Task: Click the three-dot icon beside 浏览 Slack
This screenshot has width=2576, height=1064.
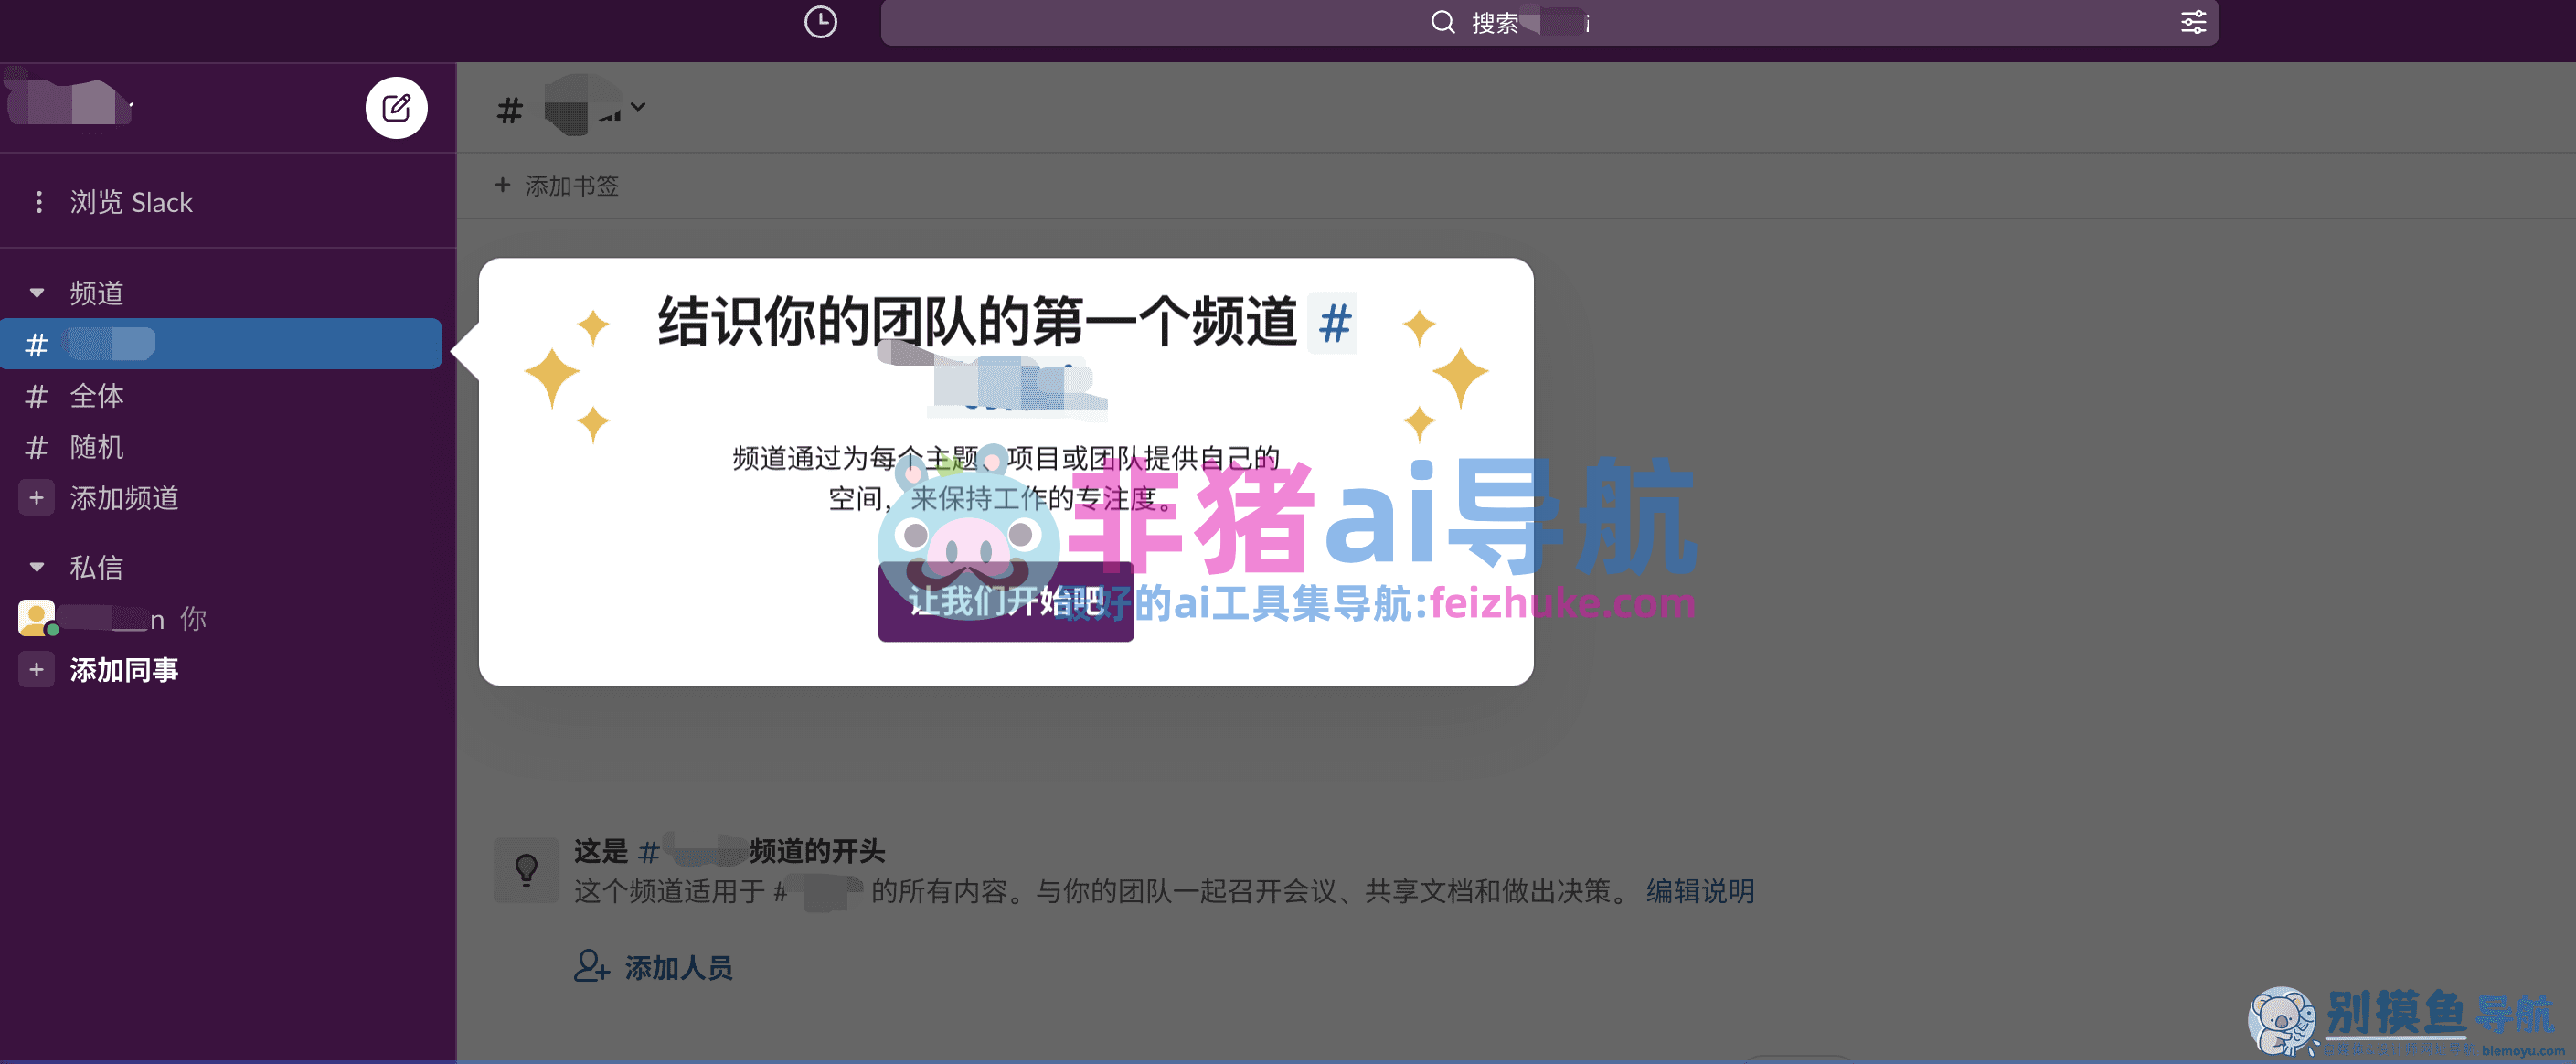Action: 39,202
